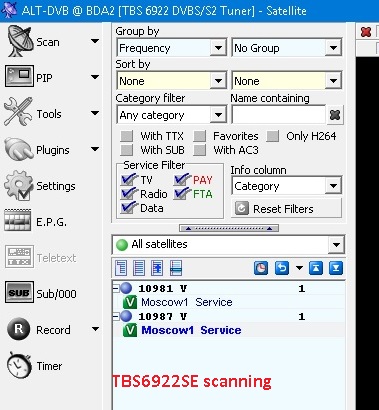The image size is (379, 410).
Task: Click the clear name filter X icon
Action: click(x=334, y=115)
